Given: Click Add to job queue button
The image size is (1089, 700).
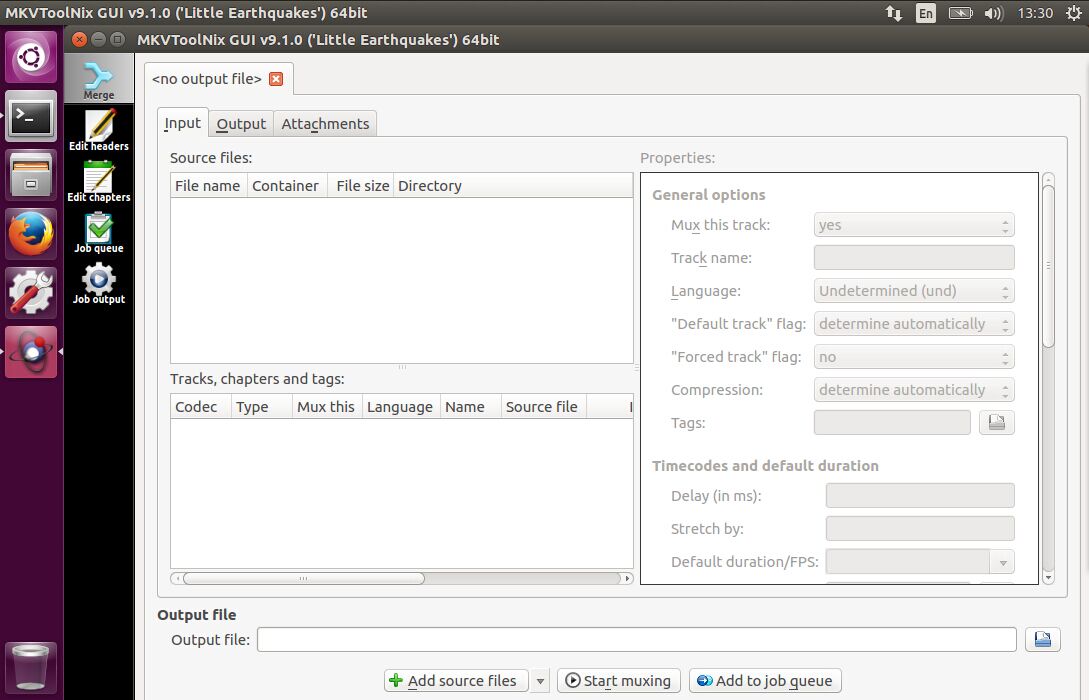Looking at the screenshot, I should click(x=765, y=681).
